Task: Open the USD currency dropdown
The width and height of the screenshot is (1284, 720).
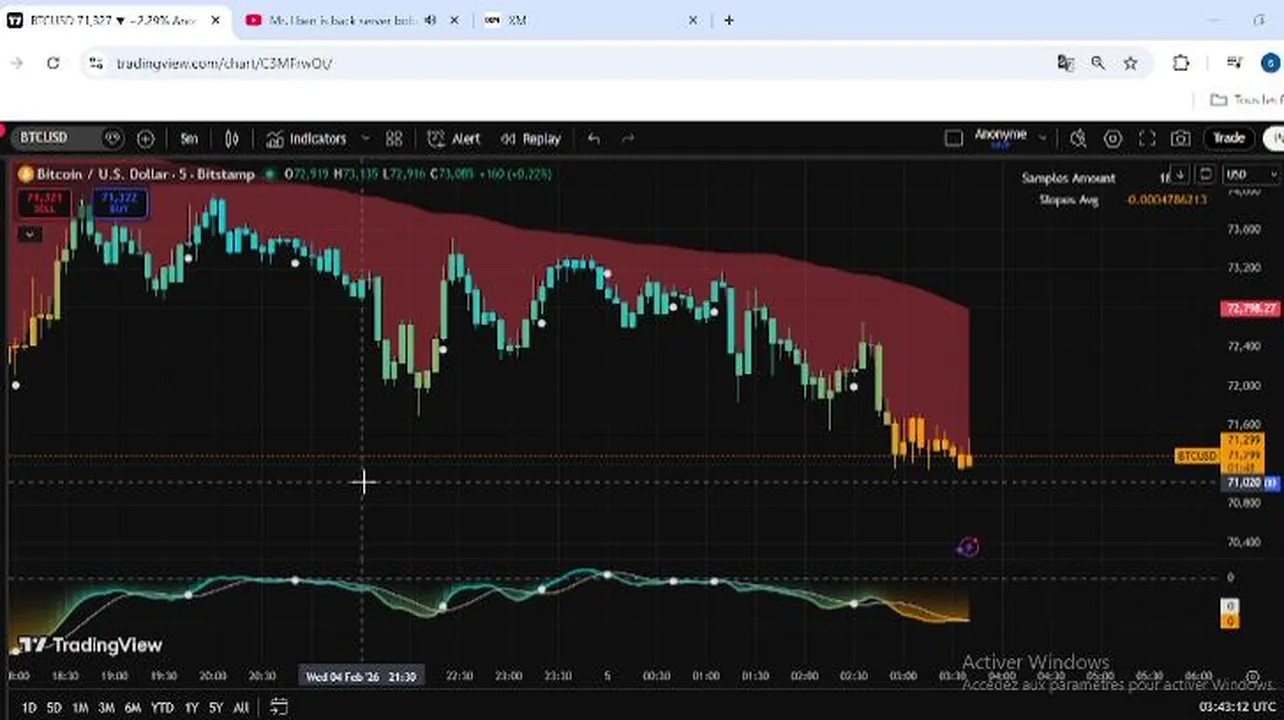Action: (x=1250, y=174)
